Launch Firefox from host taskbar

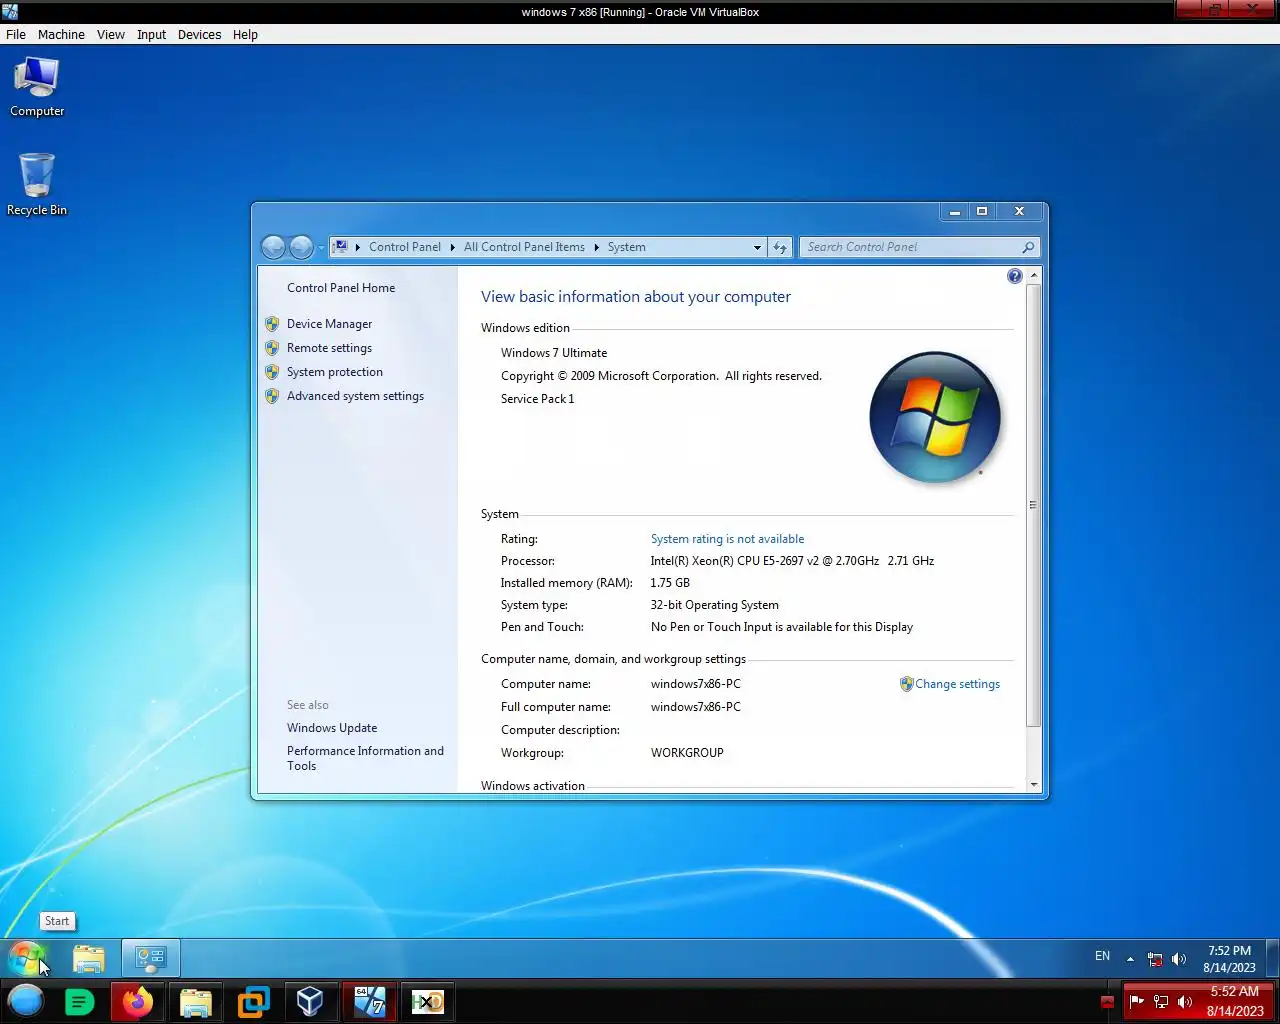tap(138, 1001)
